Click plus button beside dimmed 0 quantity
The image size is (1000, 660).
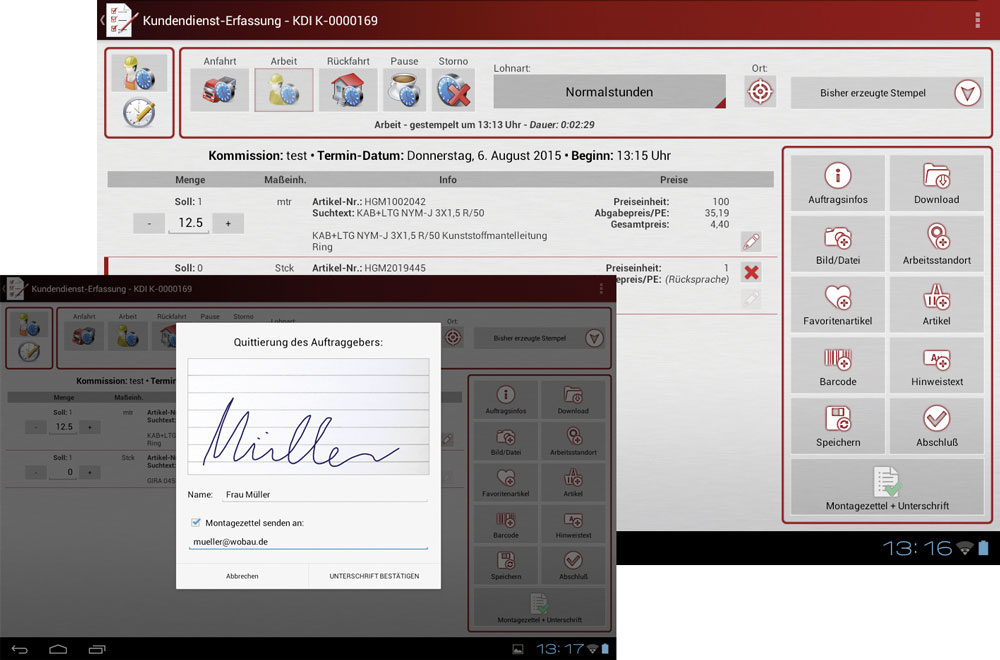point(90,473)
